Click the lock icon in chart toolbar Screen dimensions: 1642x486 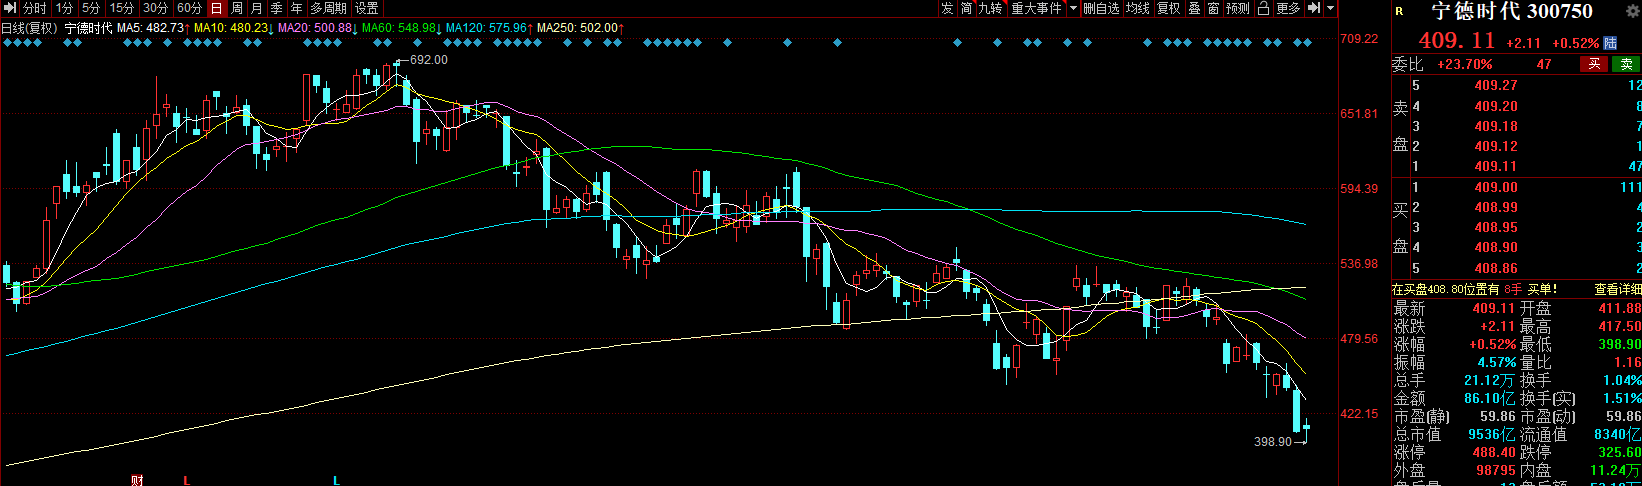pos(1264,8)
